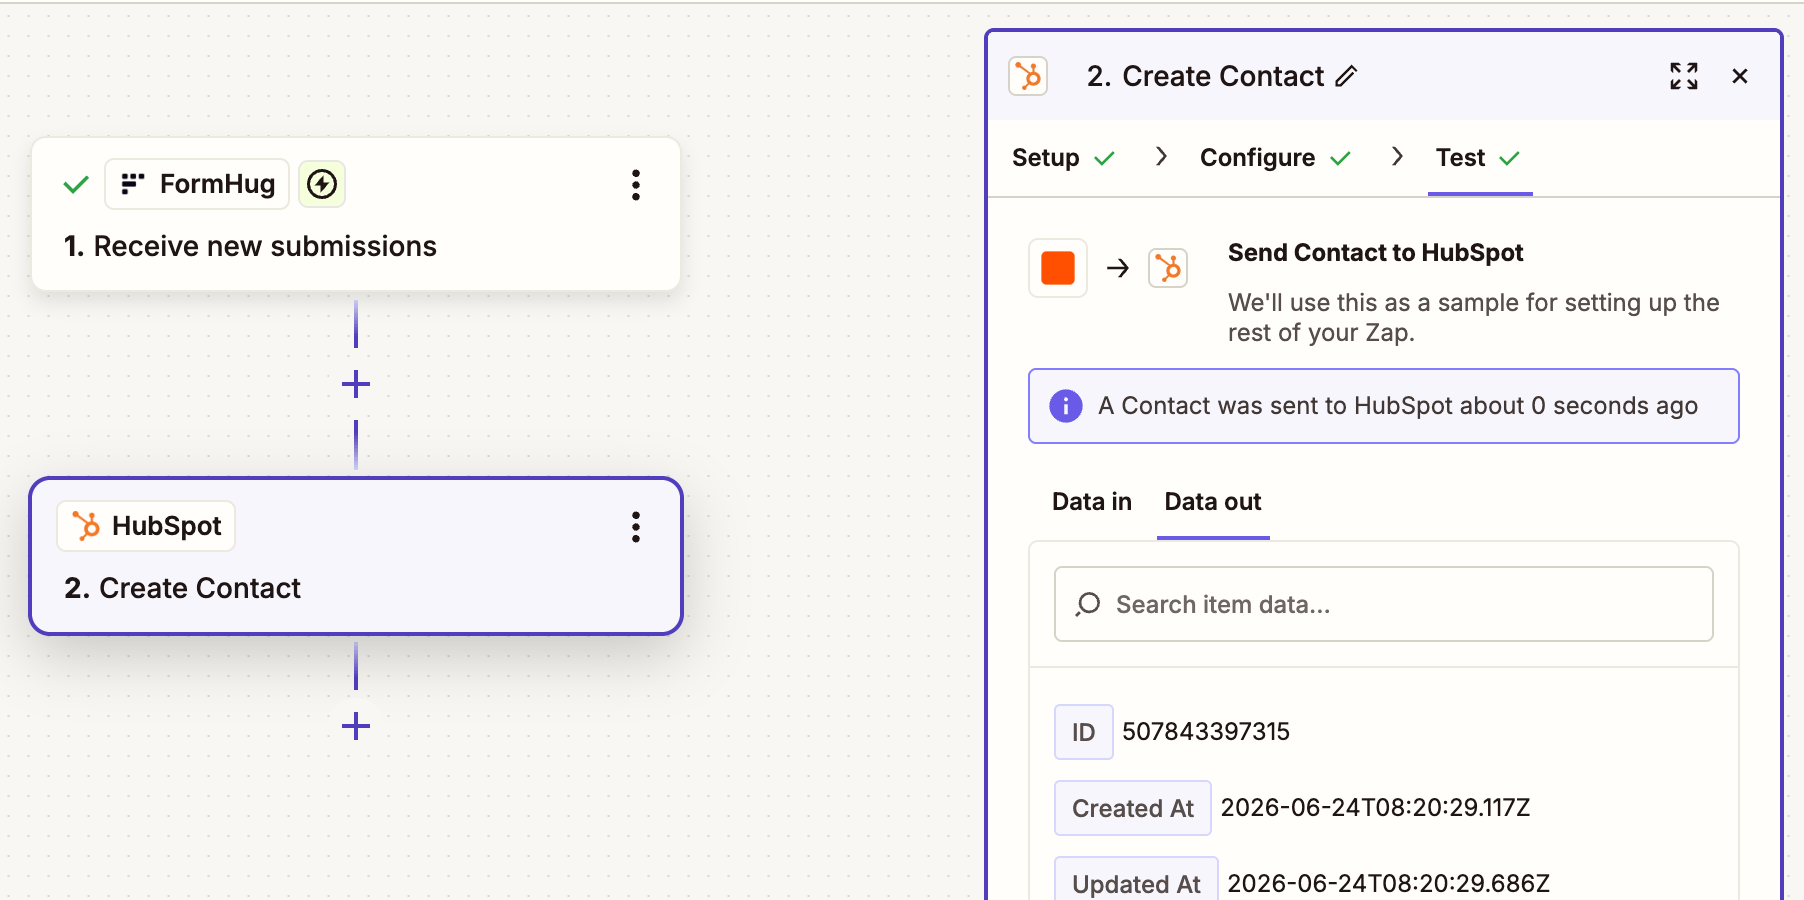Click the checkmark next to Test
This screenshot has width=1804, height=900.
click(x=1510, y=158)
